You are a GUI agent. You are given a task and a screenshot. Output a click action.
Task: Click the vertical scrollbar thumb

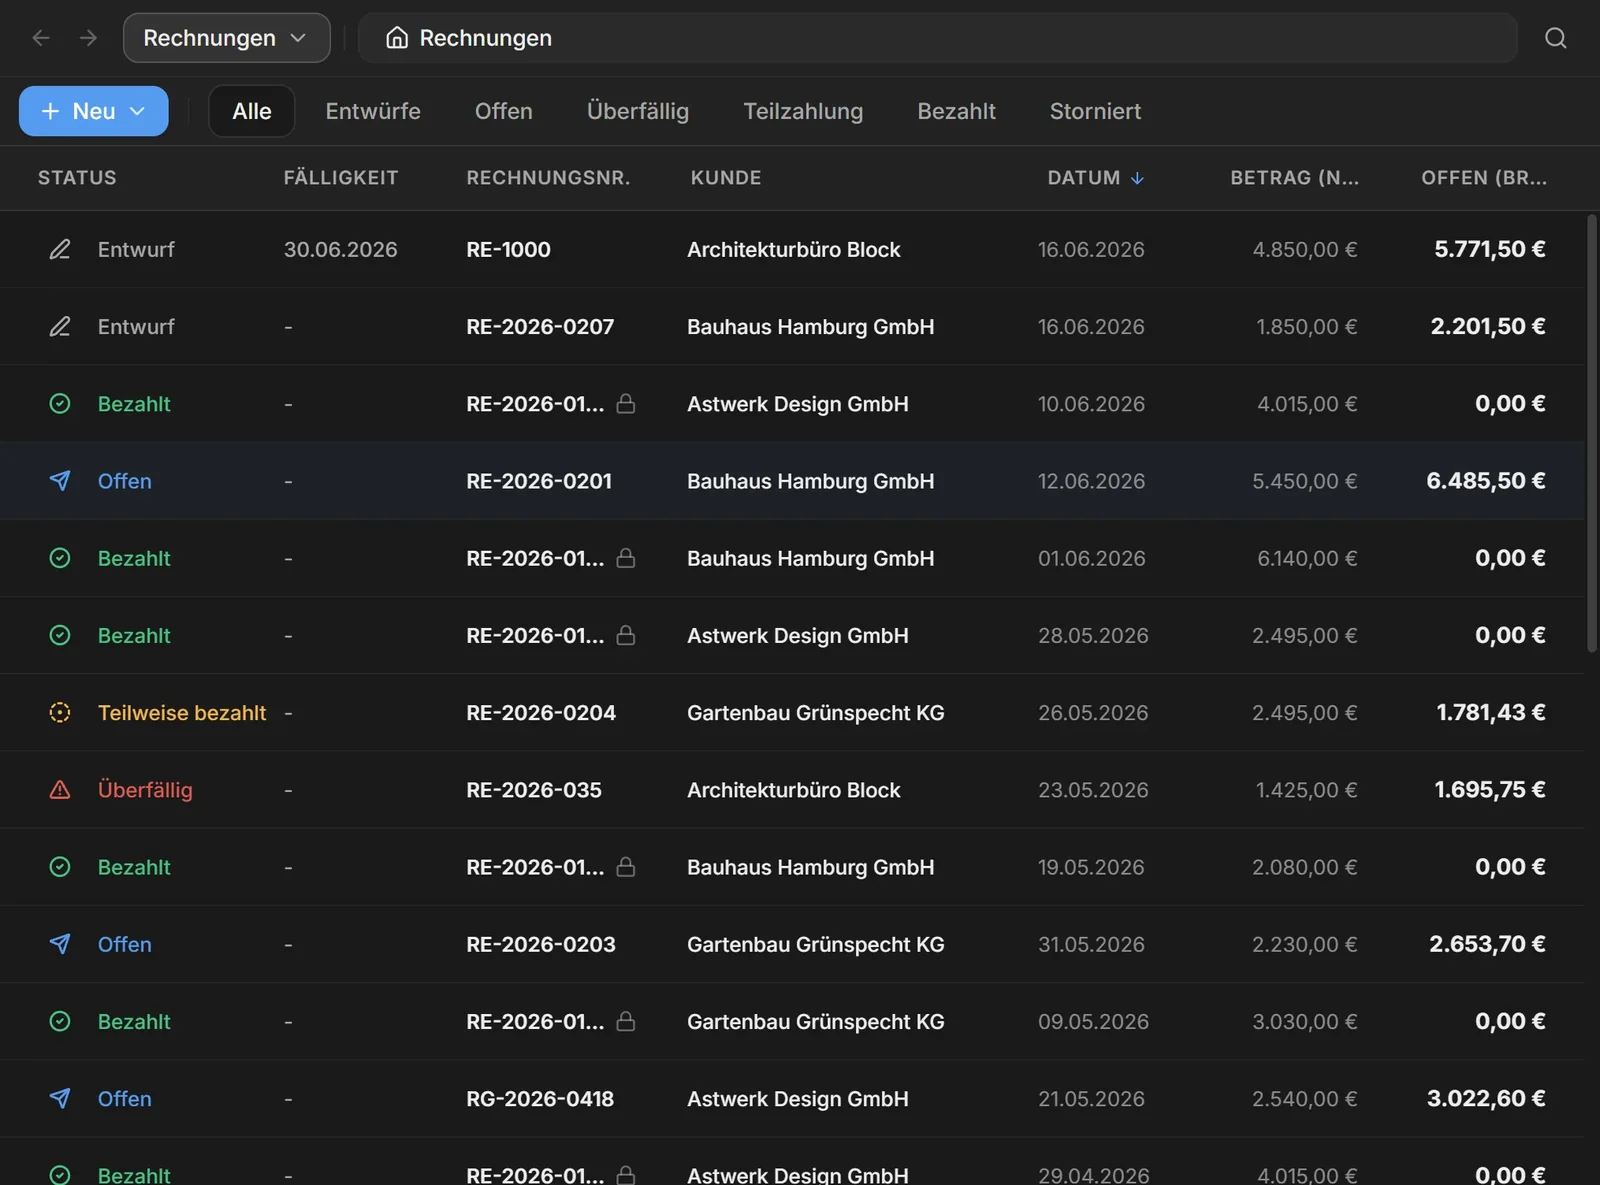coord(1592,433)
